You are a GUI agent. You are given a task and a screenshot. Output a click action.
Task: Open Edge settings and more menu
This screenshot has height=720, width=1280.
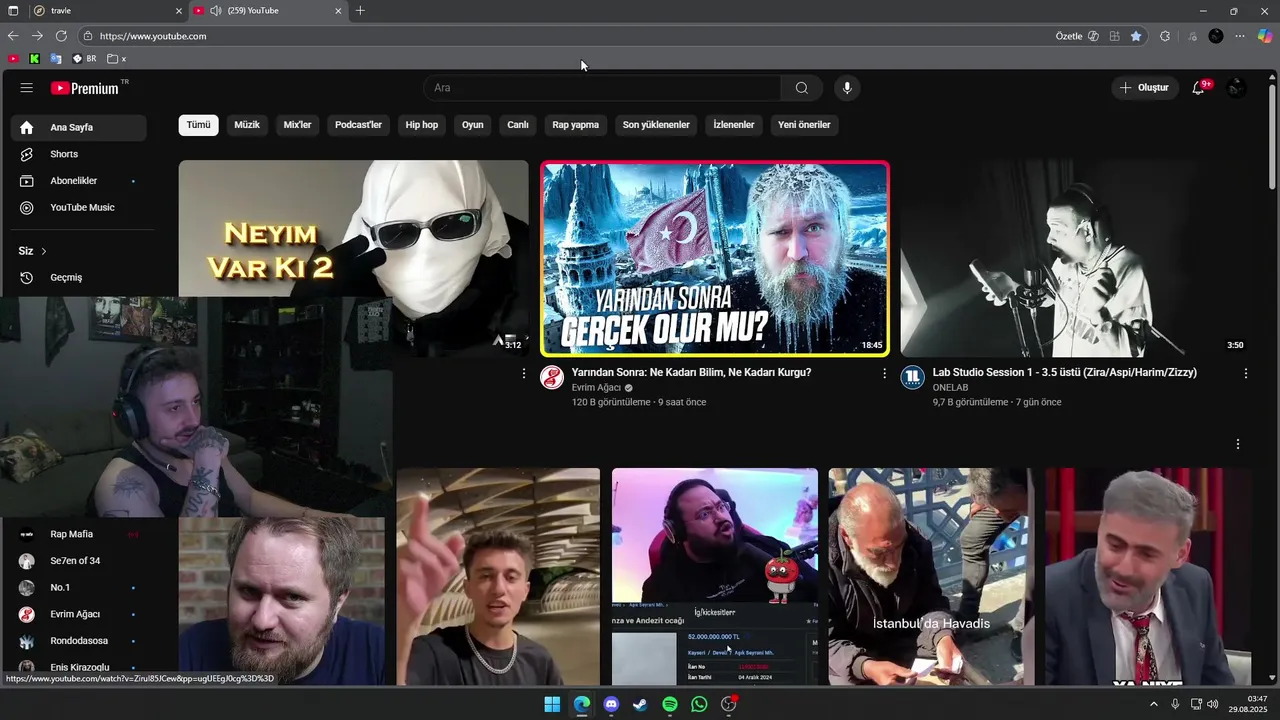click(x=1240, y=36)
